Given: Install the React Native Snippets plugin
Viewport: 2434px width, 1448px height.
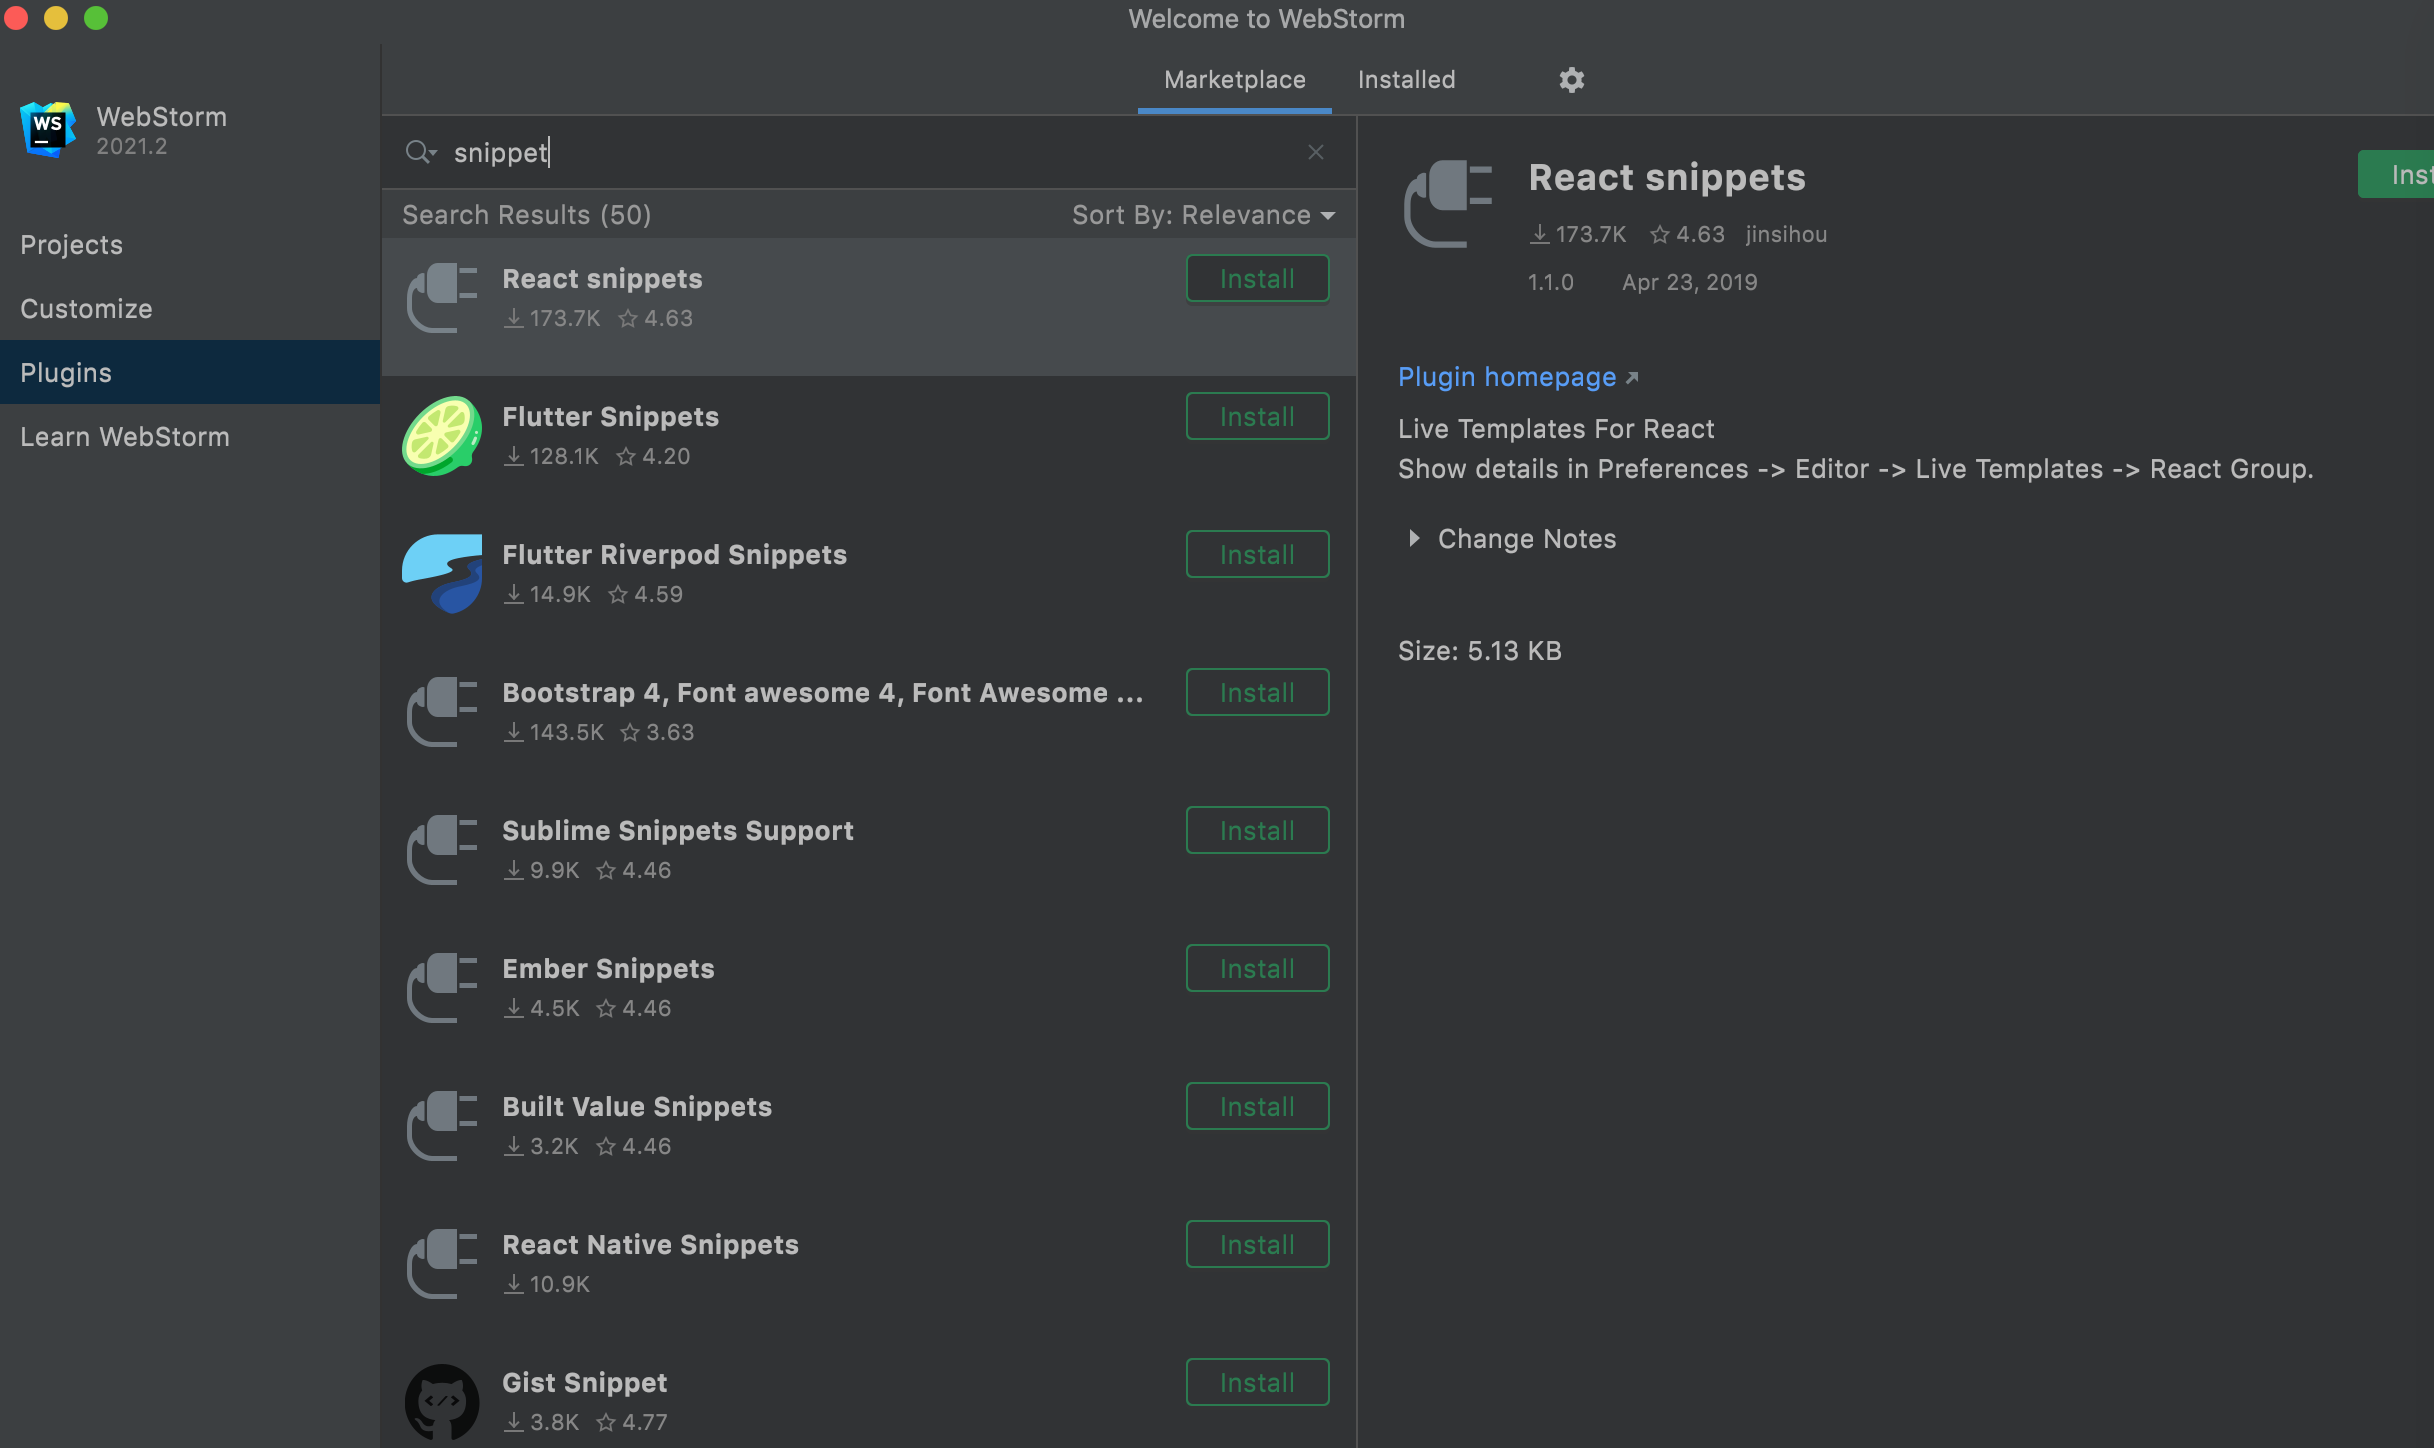Looking at the screenshot, I should [x=1257, y=1244].
